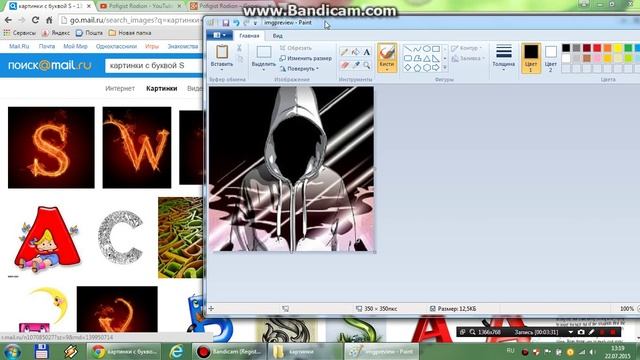Switch to Bandicam window in the taskbar

coord(229,351)
